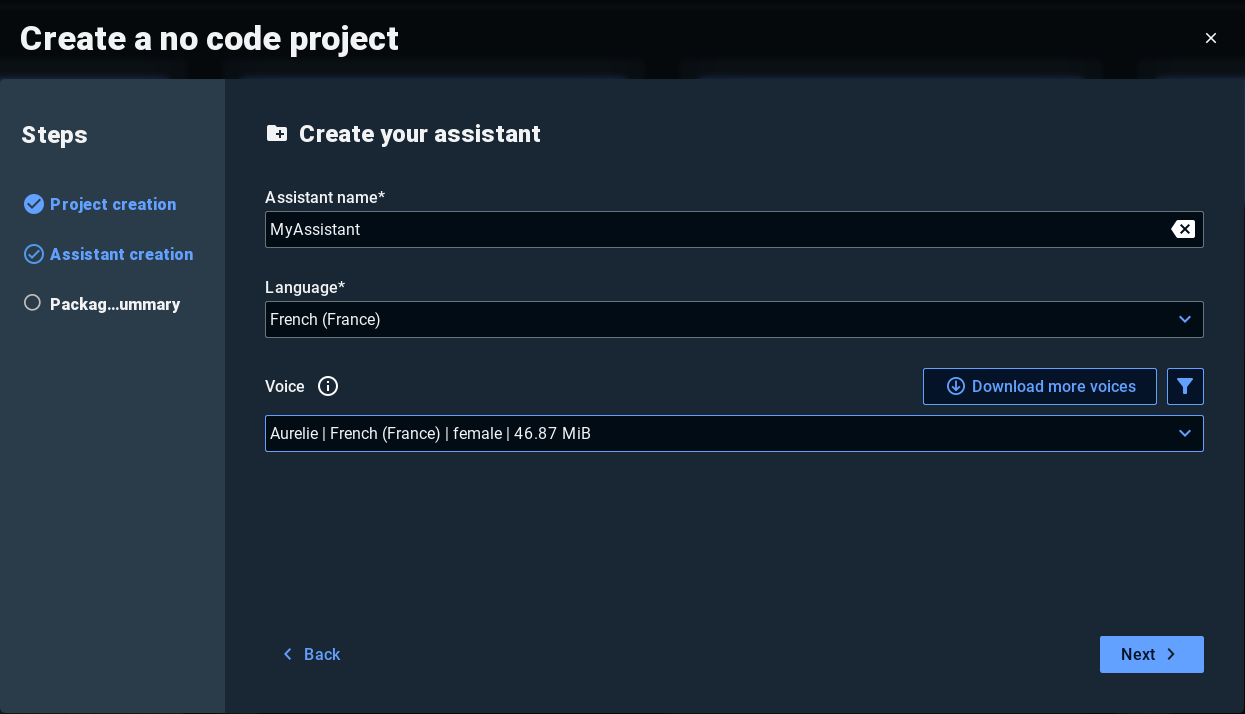Click the download arrow icon for voices

(x=956, y=386)
